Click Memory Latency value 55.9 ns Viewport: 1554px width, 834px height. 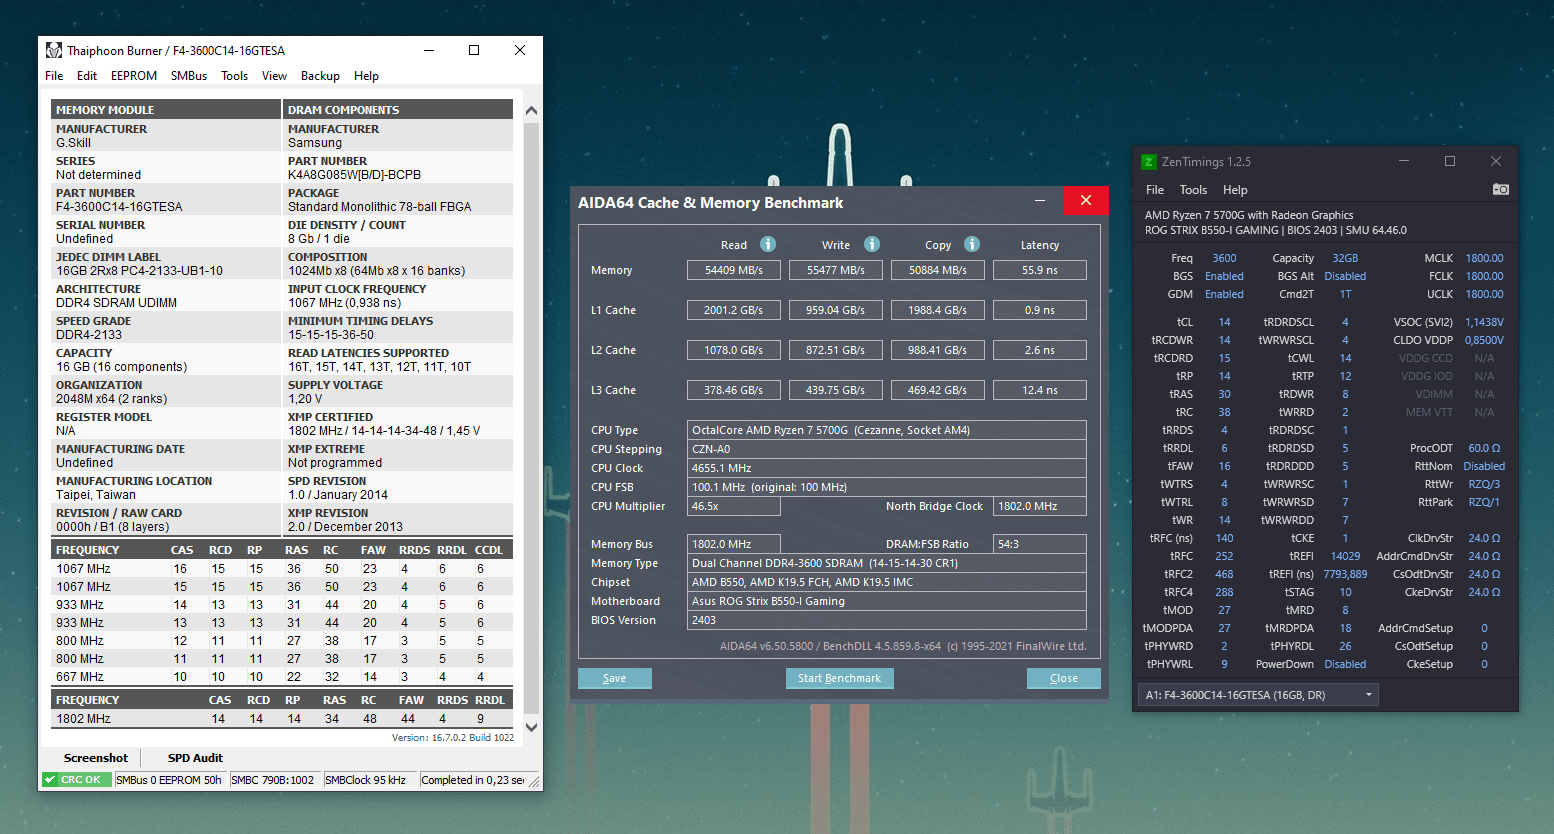click(x=1039, y=270)
